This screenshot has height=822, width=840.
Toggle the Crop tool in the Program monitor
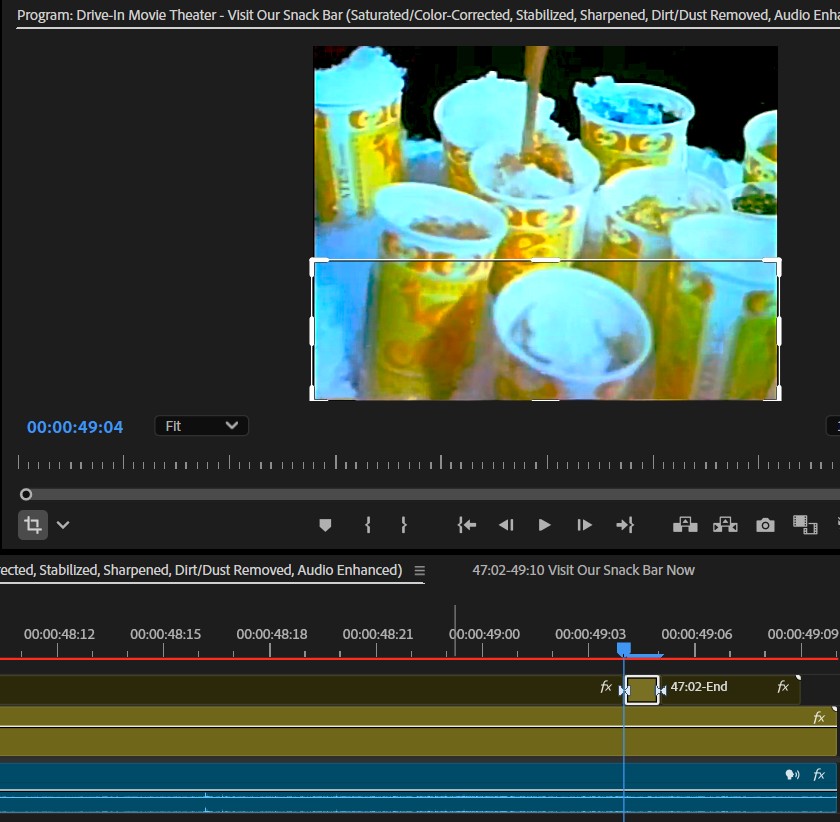(33, 525)
